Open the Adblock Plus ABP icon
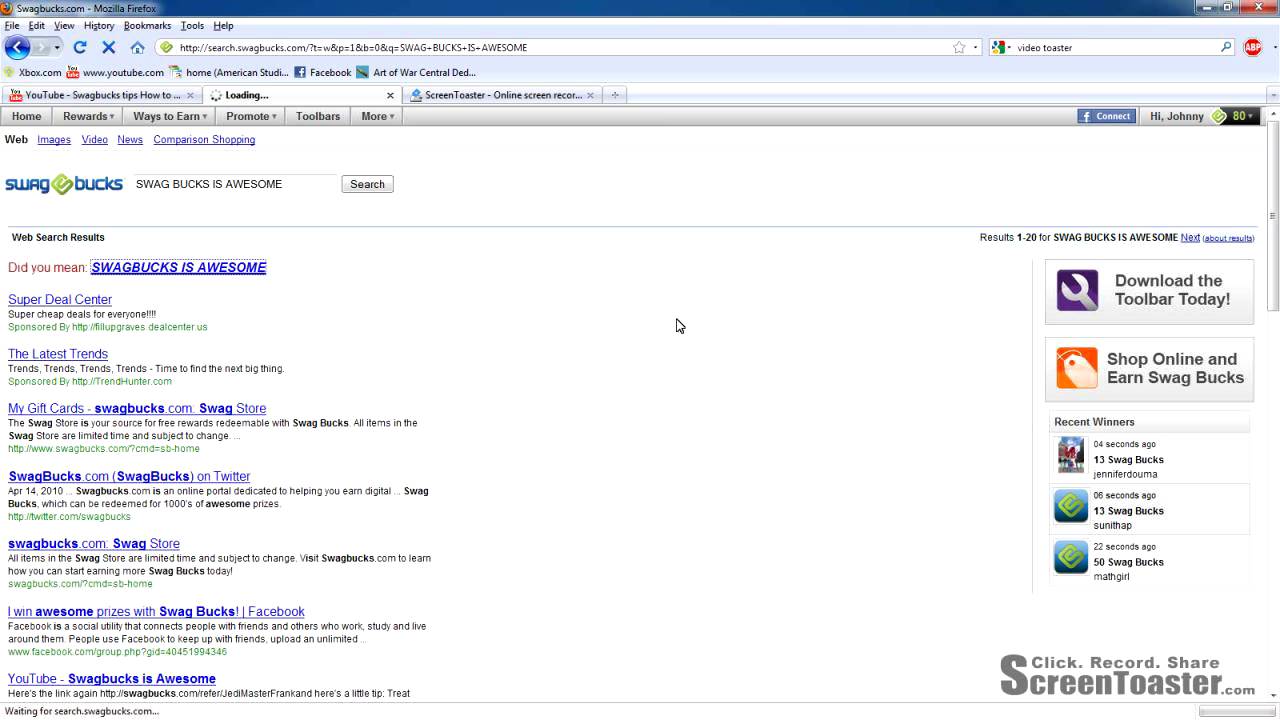 click(1252, 47)
